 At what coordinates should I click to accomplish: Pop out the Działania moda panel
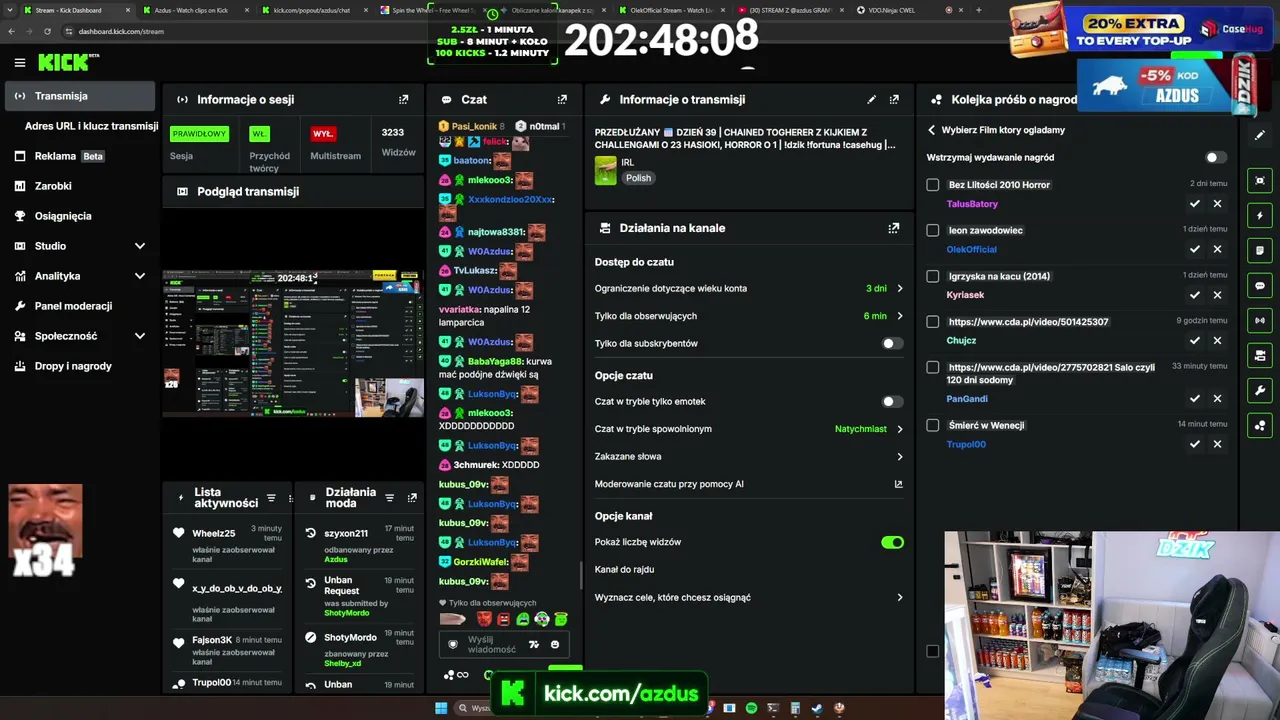[412, 498]
